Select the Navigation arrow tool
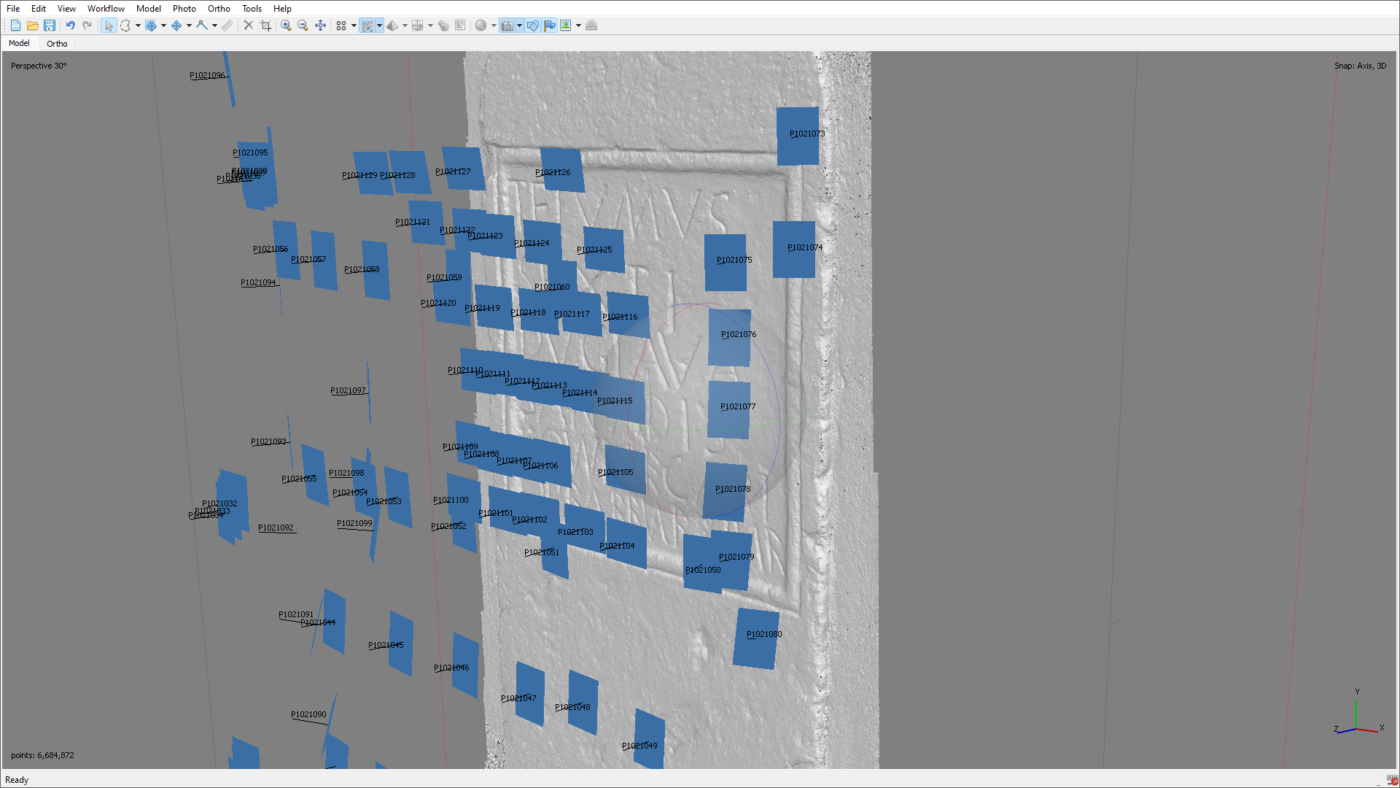 pos(109,25)
